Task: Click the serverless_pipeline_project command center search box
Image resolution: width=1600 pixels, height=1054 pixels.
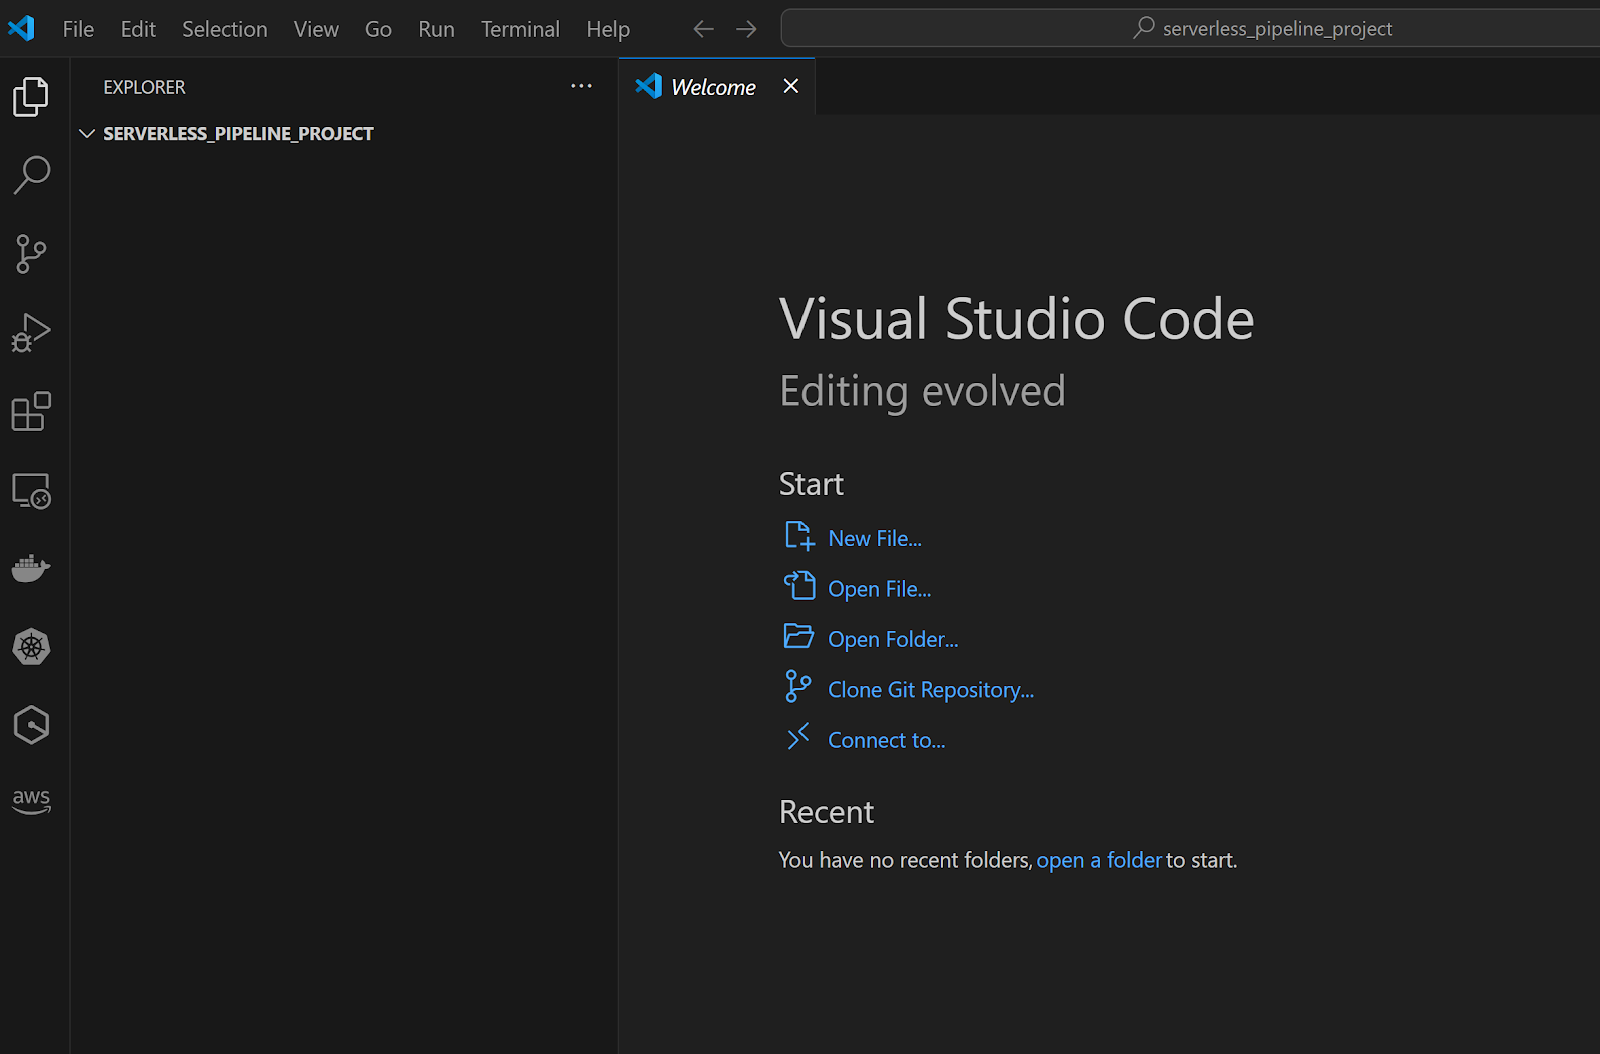Action: click(1190, 28)
